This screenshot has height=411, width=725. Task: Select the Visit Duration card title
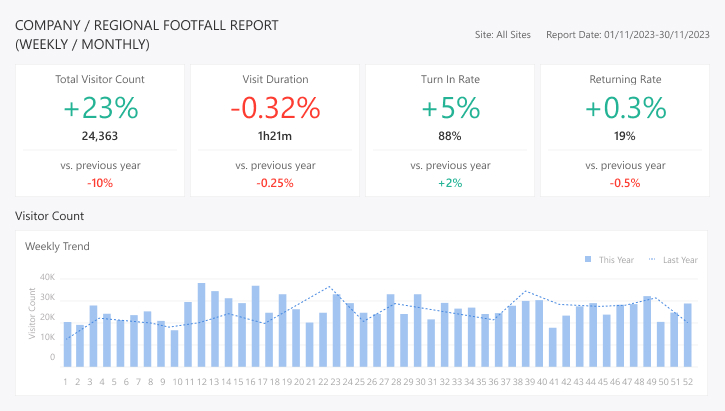[x=275, y=79]
